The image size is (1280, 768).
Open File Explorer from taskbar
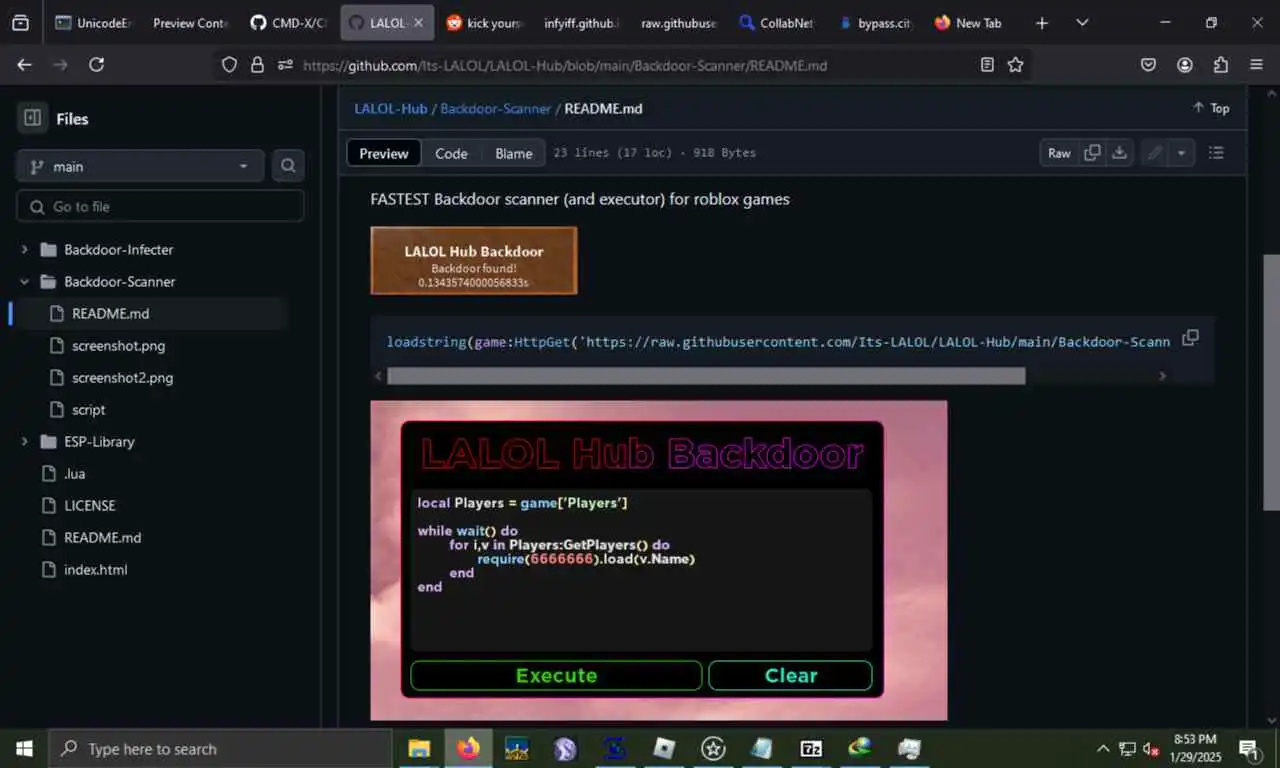(419, 748)
